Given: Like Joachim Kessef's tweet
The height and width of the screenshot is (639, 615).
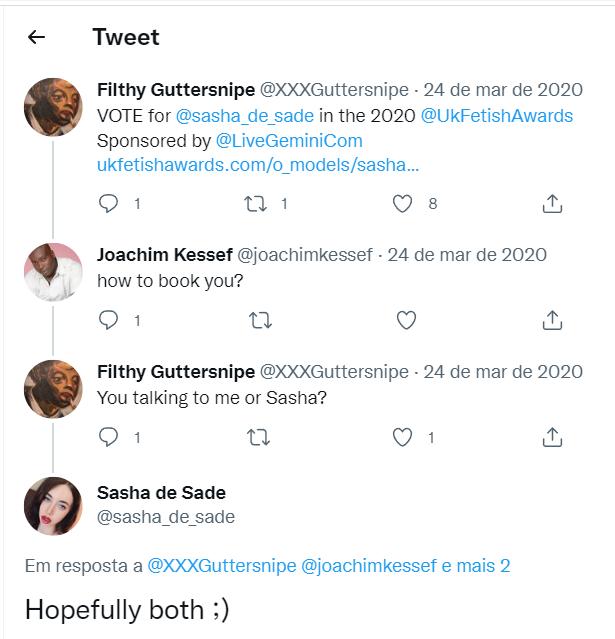Looking at the screenshot, I should tap(405, 321).
